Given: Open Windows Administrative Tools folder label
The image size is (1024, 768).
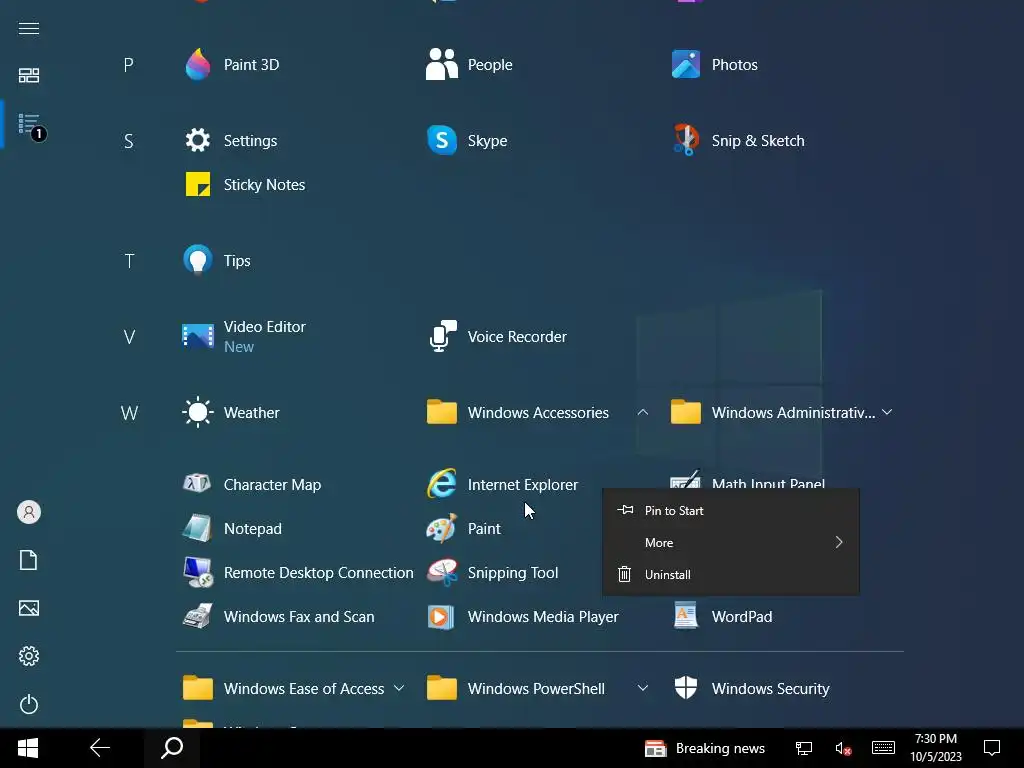Looking at the screenshot, I should coord(793,413).
